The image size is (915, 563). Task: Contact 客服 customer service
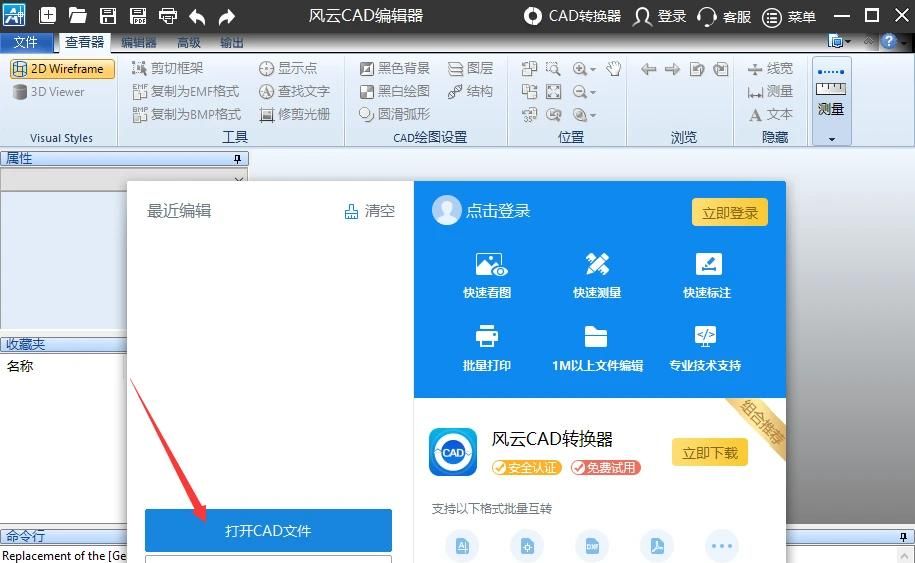(724, 16)
